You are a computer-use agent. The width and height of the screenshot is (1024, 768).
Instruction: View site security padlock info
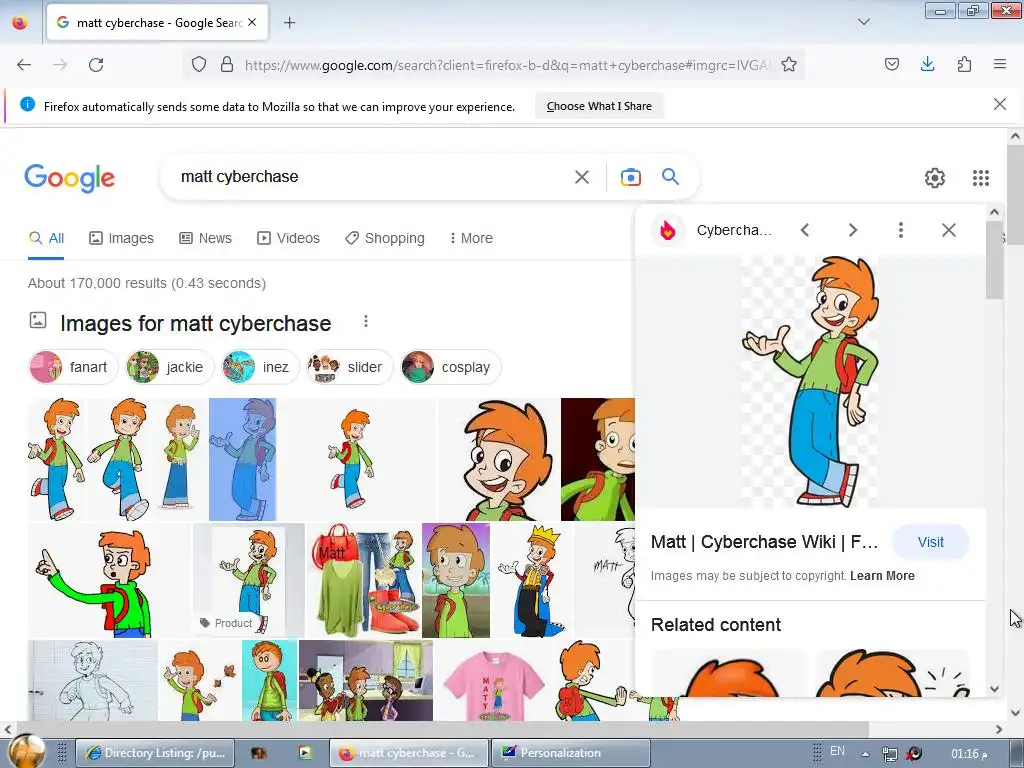(227, 64)
